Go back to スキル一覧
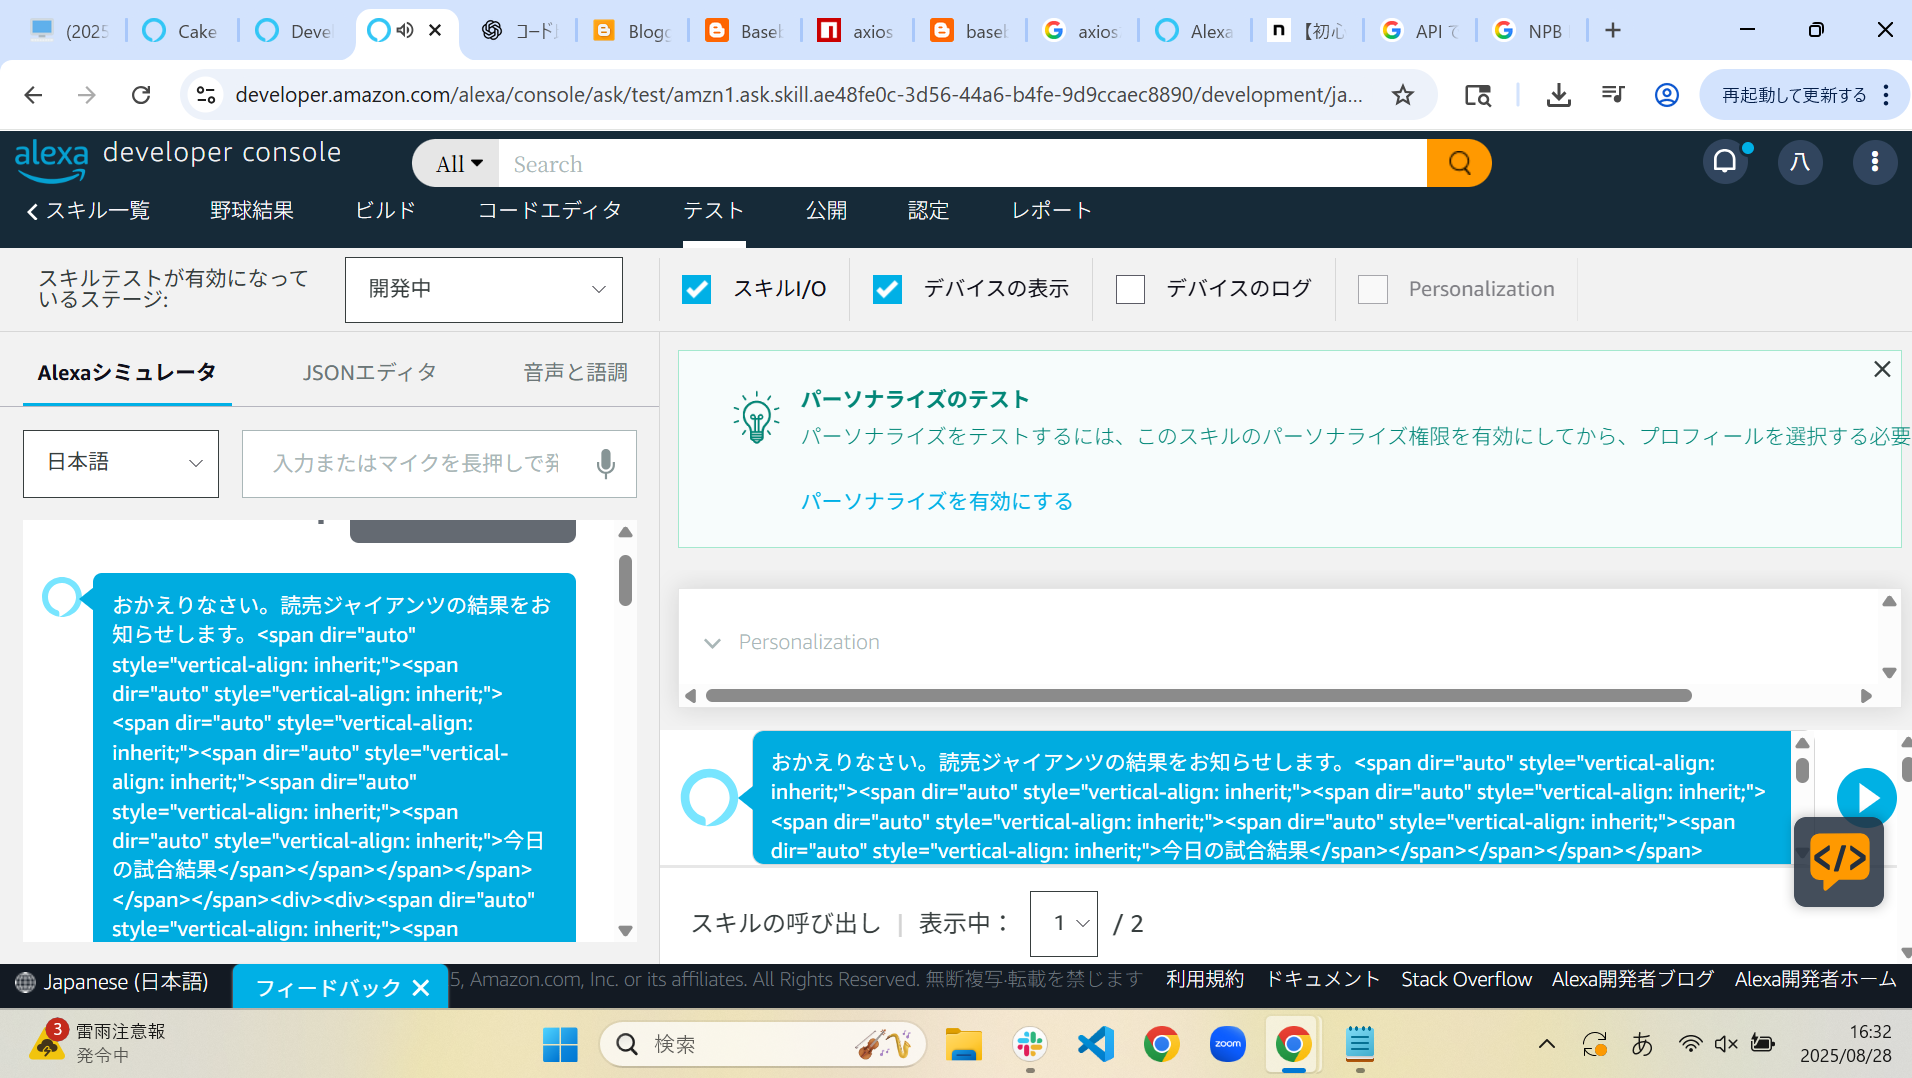Viewport: 1912px width, 1078px height. coord(88,211)
